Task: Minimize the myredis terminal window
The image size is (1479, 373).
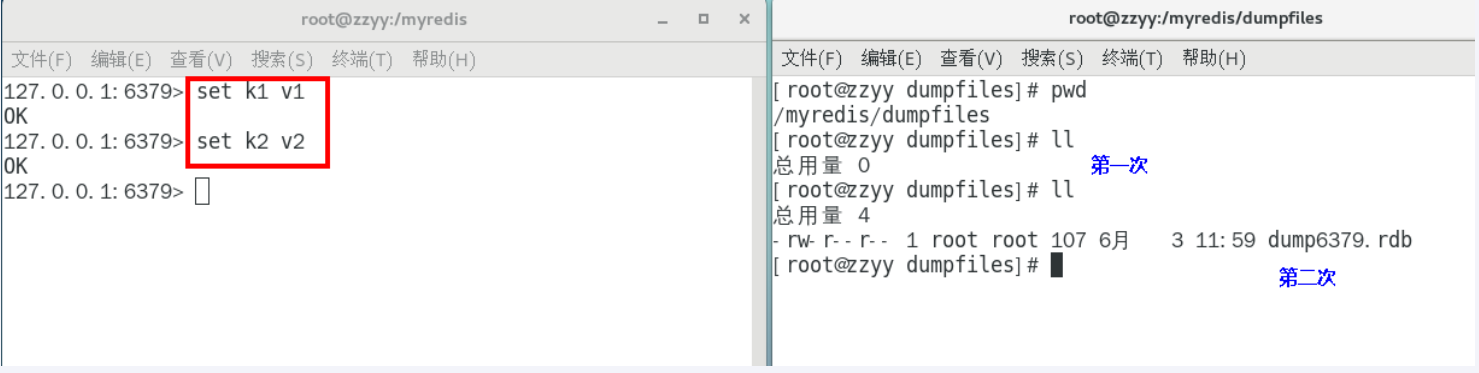Action: 662,19
